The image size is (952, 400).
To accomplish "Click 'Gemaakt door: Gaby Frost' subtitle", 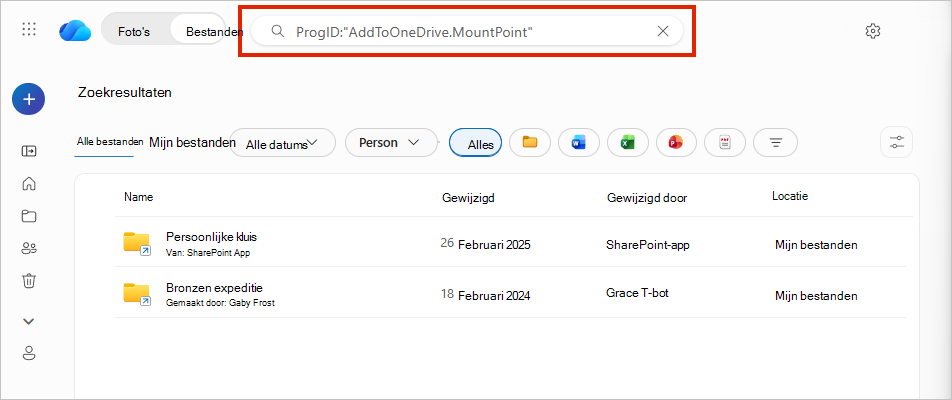I will pyautogui.click(x=220, y=303).
